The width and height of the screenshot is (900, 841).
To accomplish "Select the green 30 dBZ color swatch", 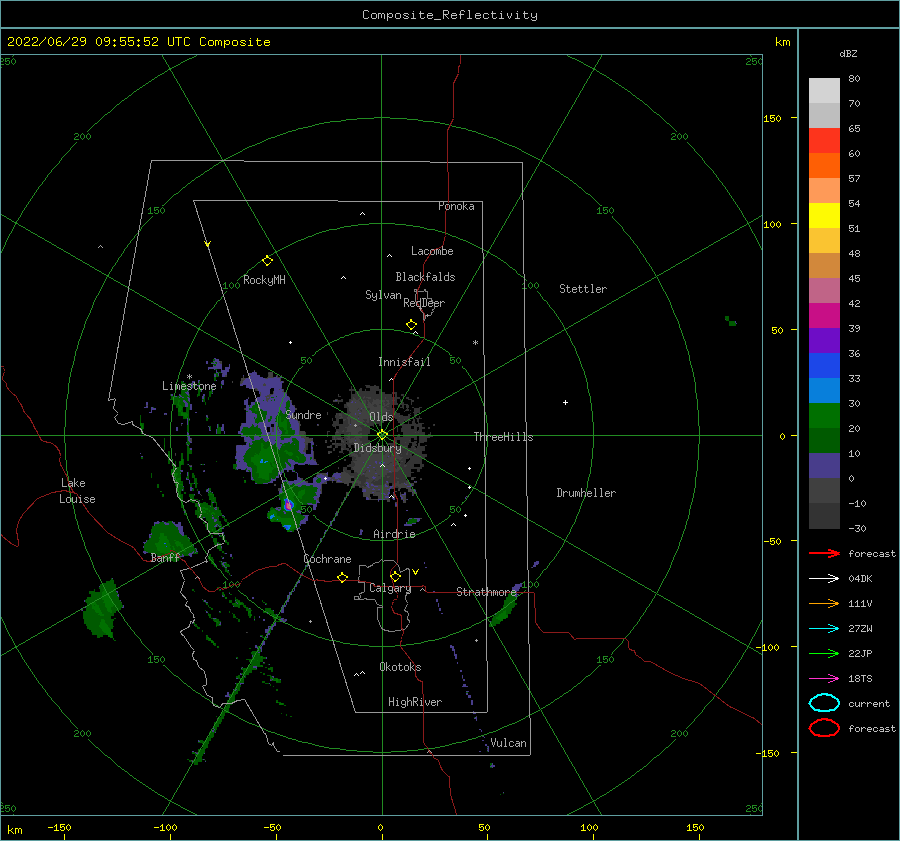I will pos(824,415).
